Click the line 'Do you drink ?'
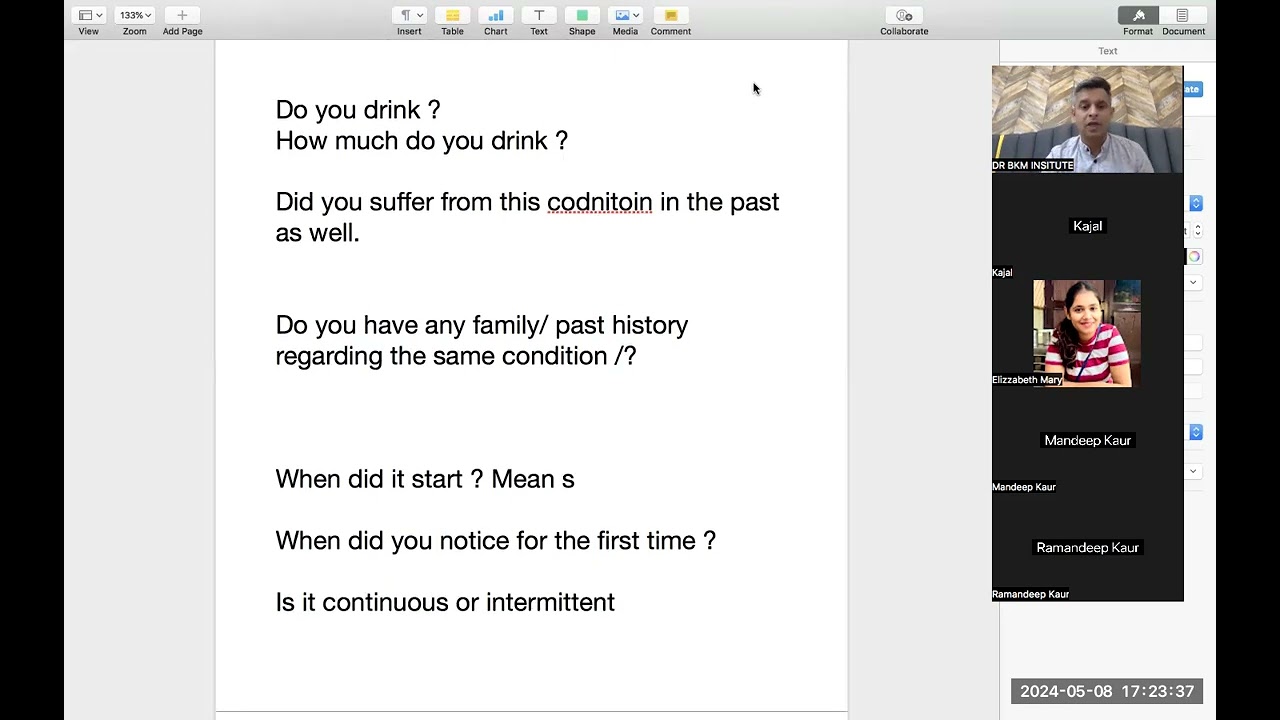 click(x=358, y=110)
